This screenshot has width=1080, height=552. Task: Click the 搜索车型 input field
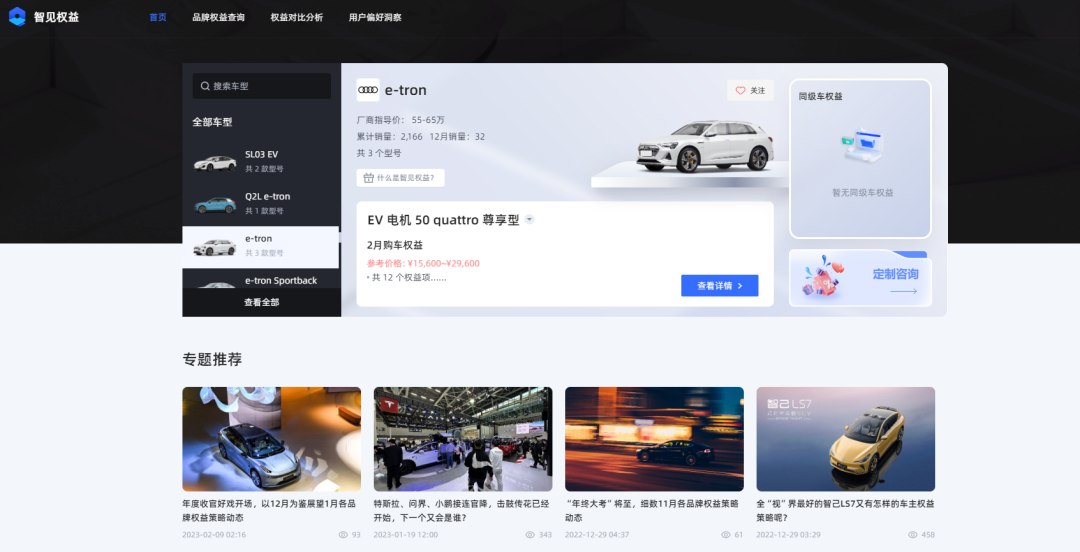(x=262, y=86)
